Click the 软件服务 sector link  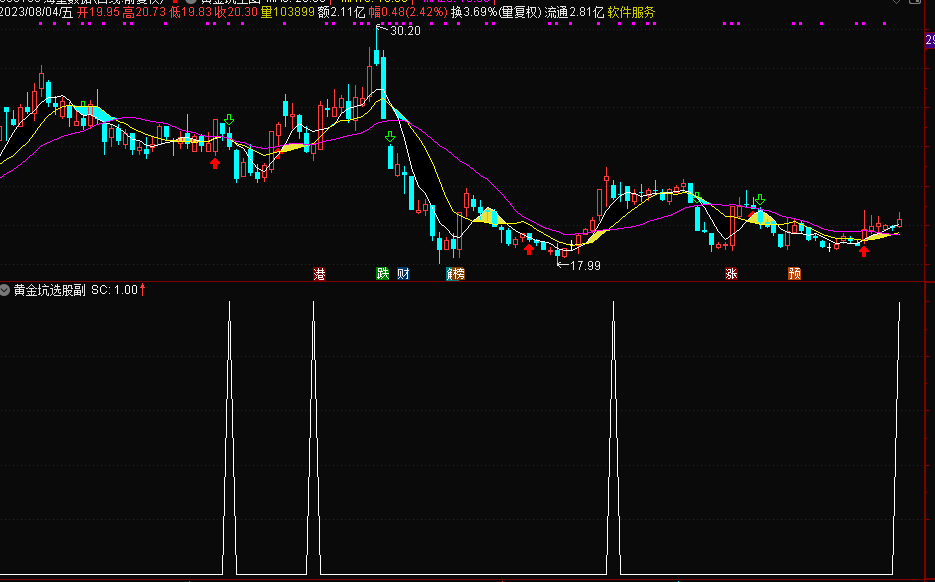point(631,12)
